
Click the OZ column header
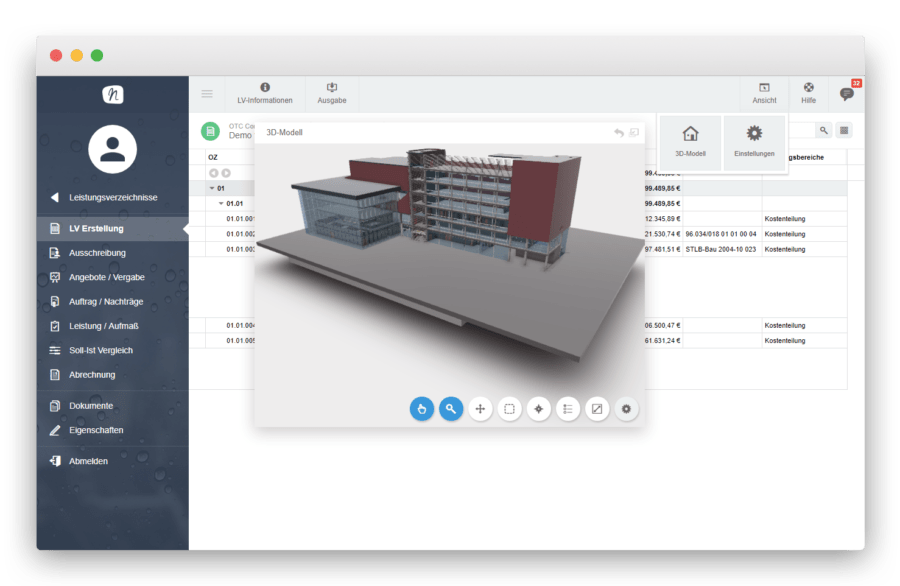click(x=213, y=157)
